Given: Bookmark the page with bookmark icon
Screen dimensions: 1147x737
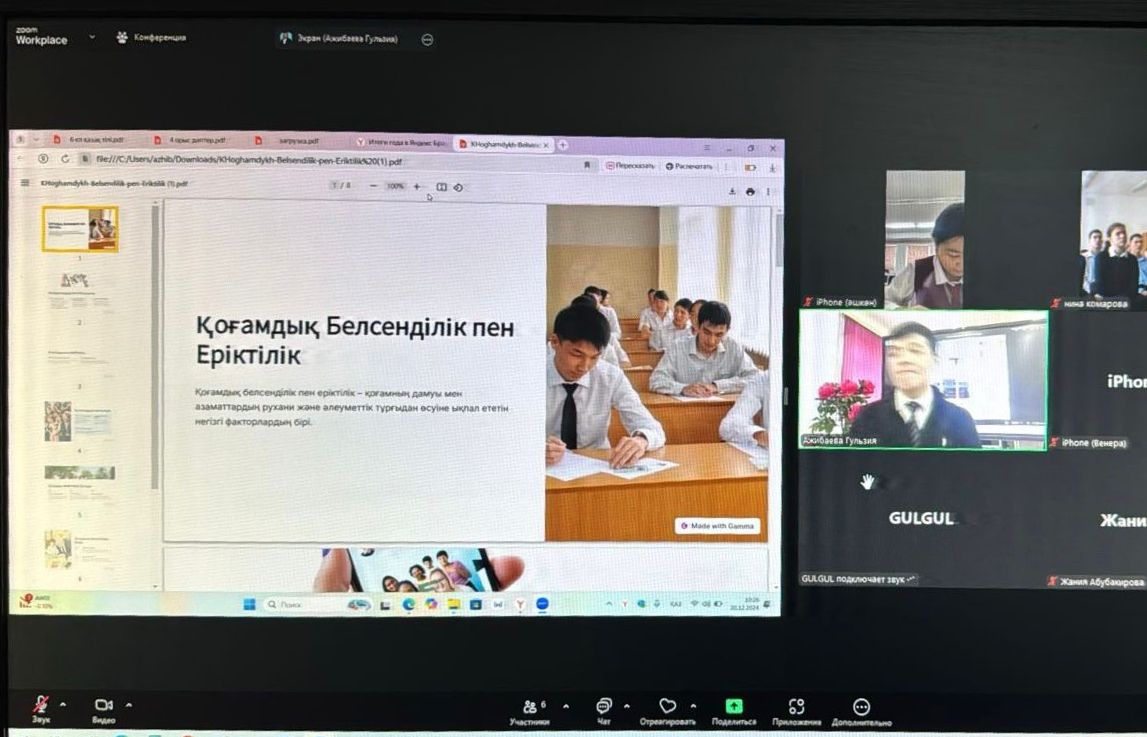Looking at the screenshot, I should click(587, 166).
